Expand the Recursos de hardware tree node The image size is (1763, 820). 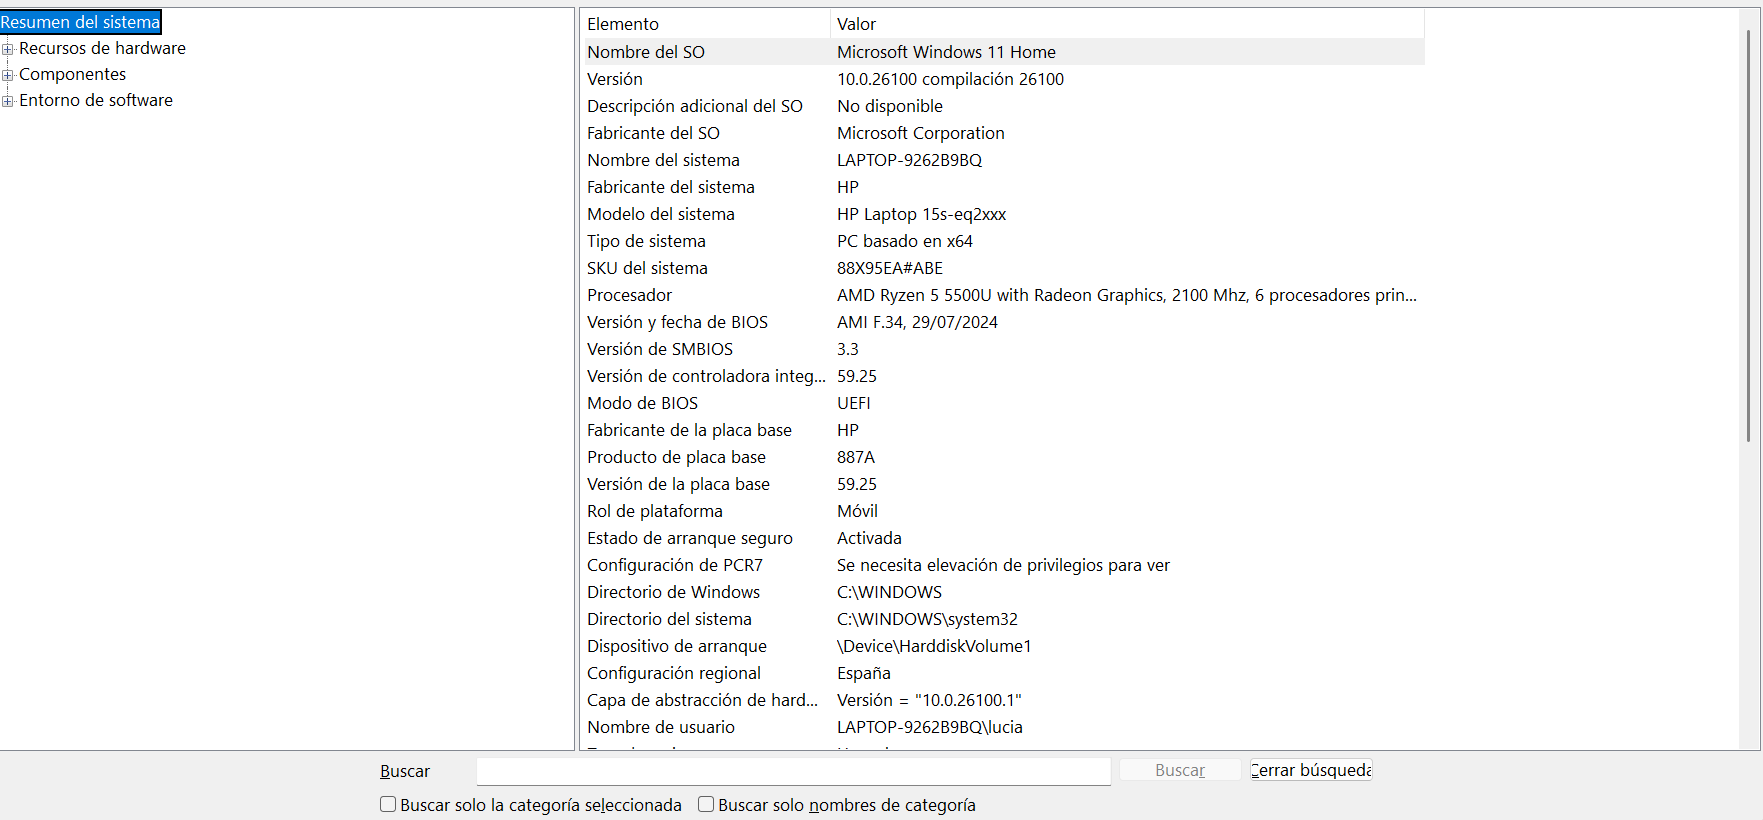8,49
